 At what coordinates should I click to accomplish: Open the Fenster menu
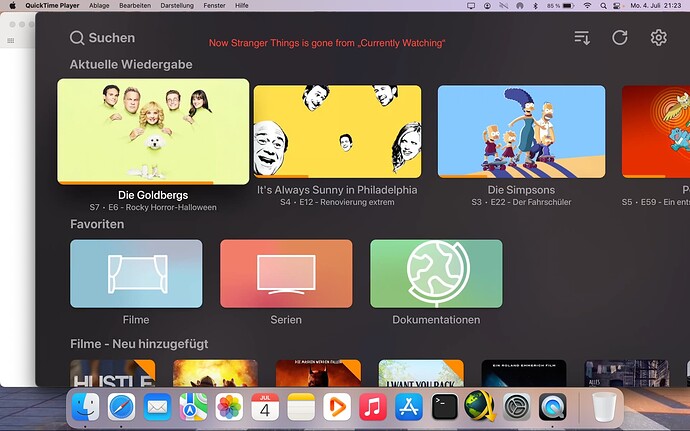[x=214, y=6]
